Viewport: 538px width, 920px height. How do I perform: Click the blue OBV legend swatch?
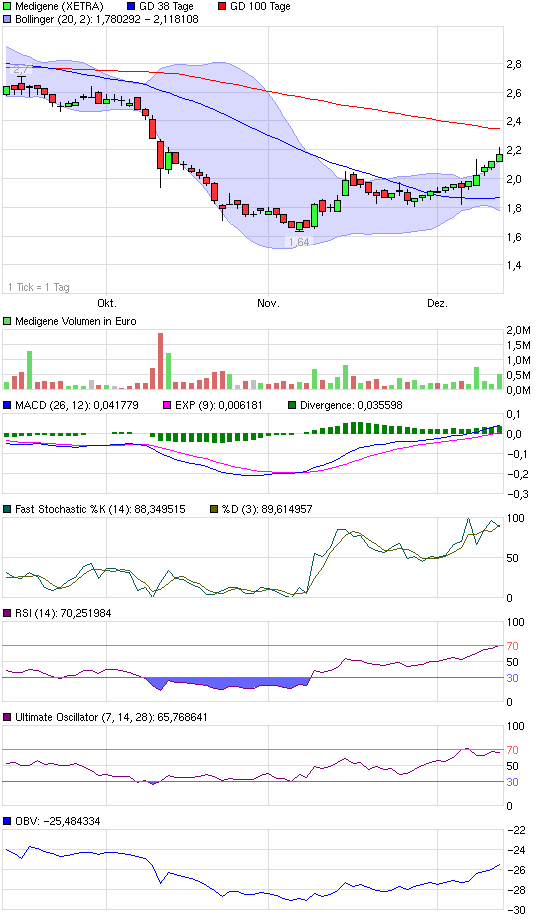point(7,821)
